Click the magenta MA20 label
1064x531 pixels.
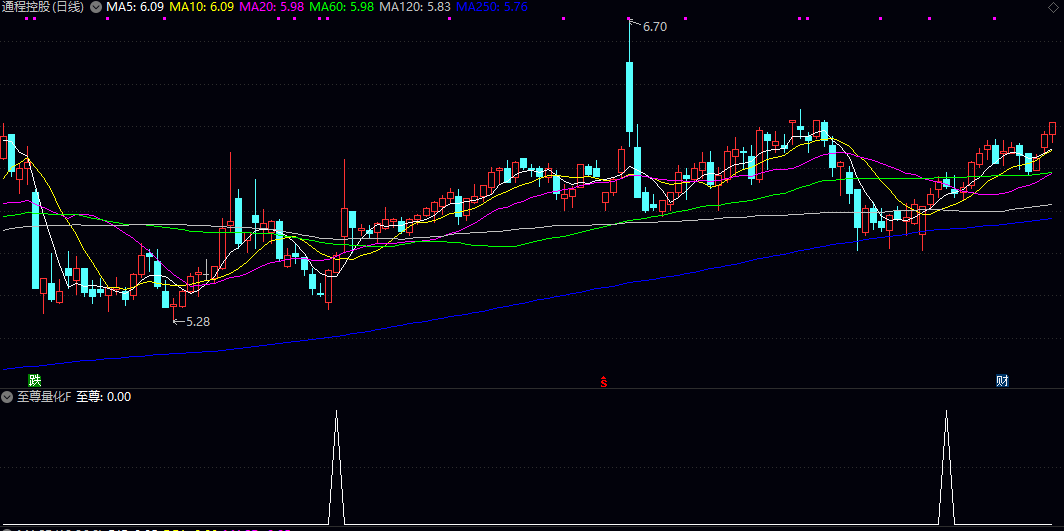click(271, 7)
